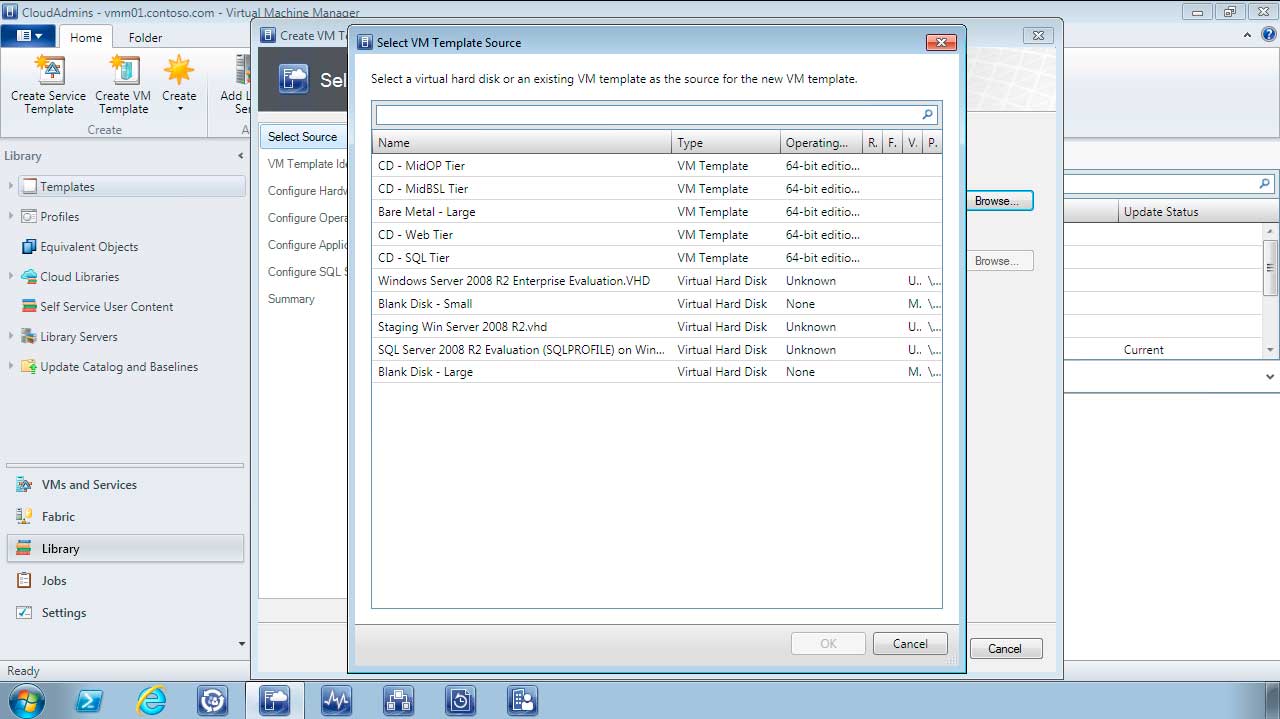Sort the list by the Name column
This screenshot has height=719, width=1280.
pyautogui.click(x=521, y=143)
